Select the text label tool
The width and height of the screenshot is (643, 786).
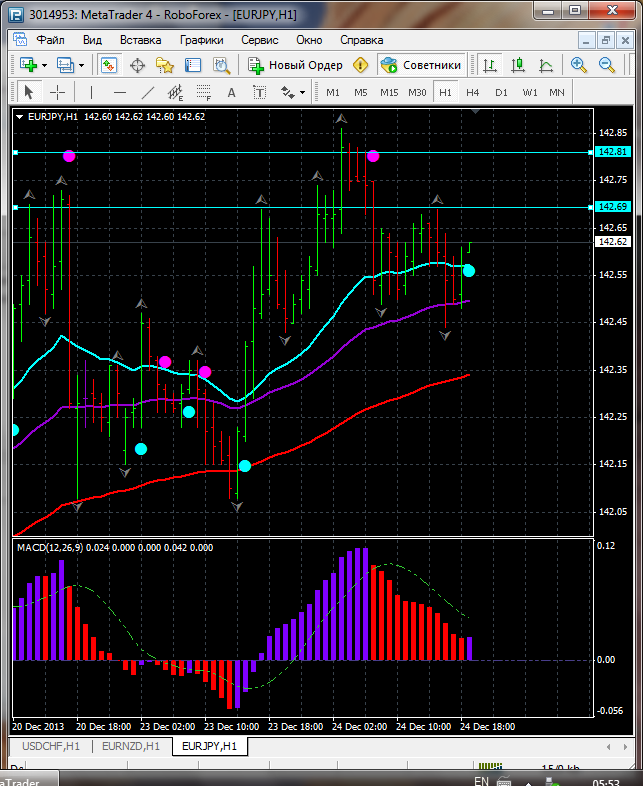(x=232, y=92)
